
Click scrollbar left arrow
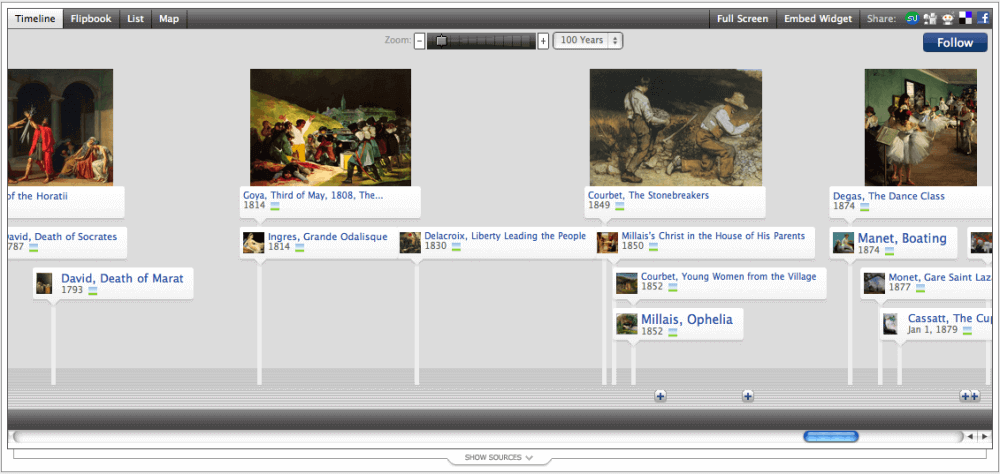(971, 437)
